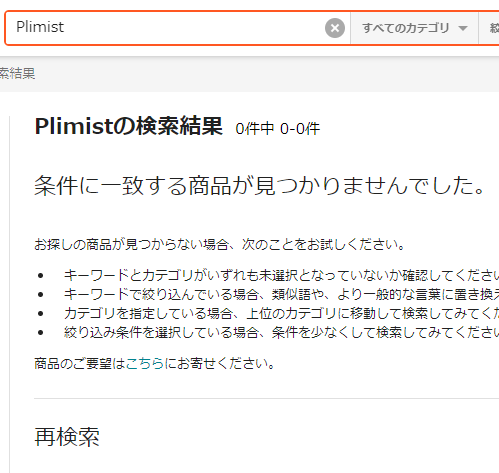Click the arrow beside すべてのカテゴリ
This screenshot has height=473, width=499.
pyautogui.click(x=463, y=28)
